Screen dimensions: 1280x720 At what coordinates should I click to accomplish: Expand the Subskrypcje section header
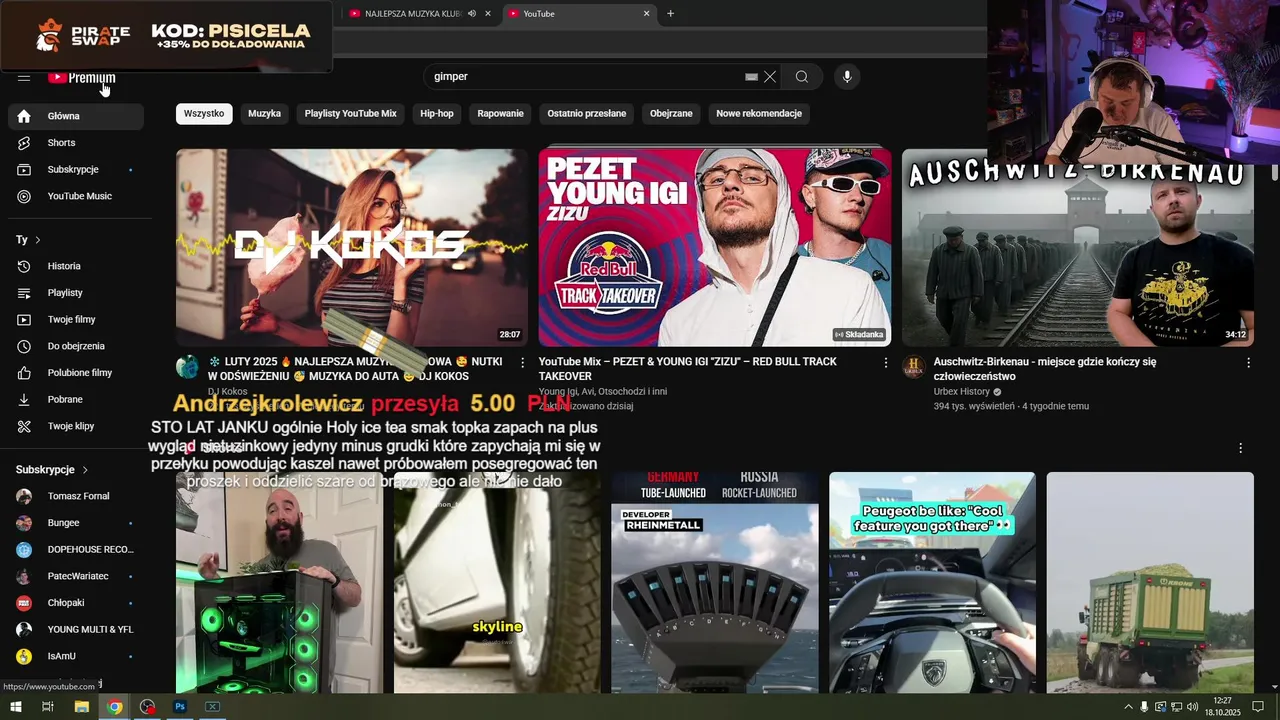pos(52,470)
